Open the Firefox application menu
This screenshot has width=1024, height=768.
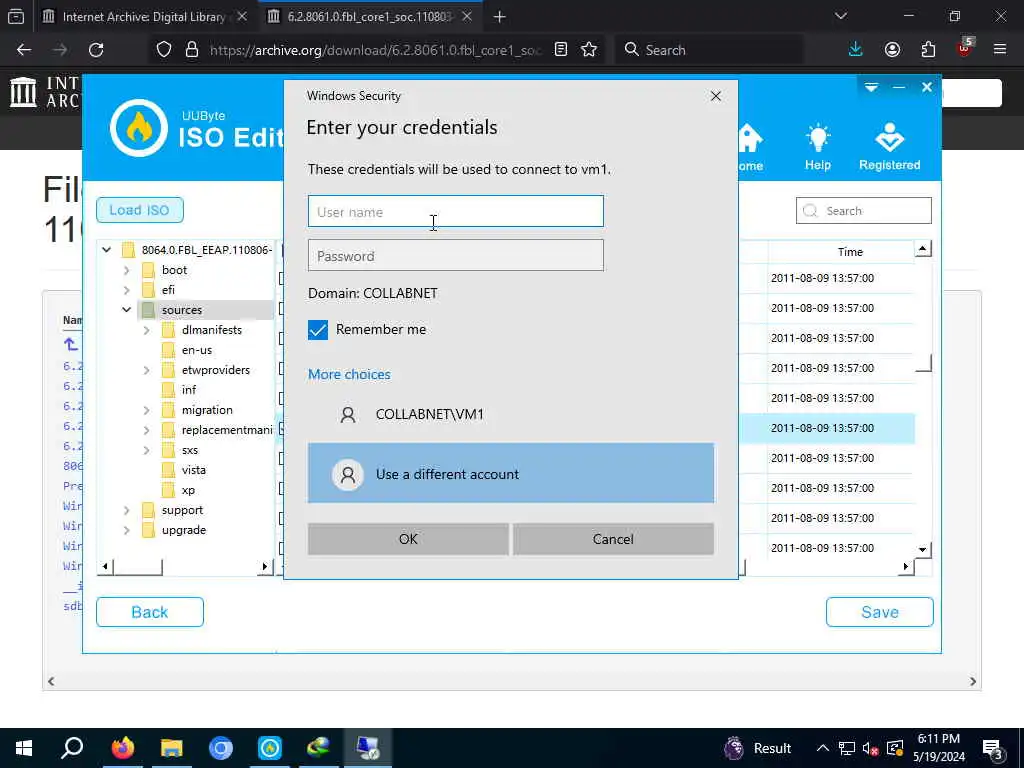(1000, 50)
